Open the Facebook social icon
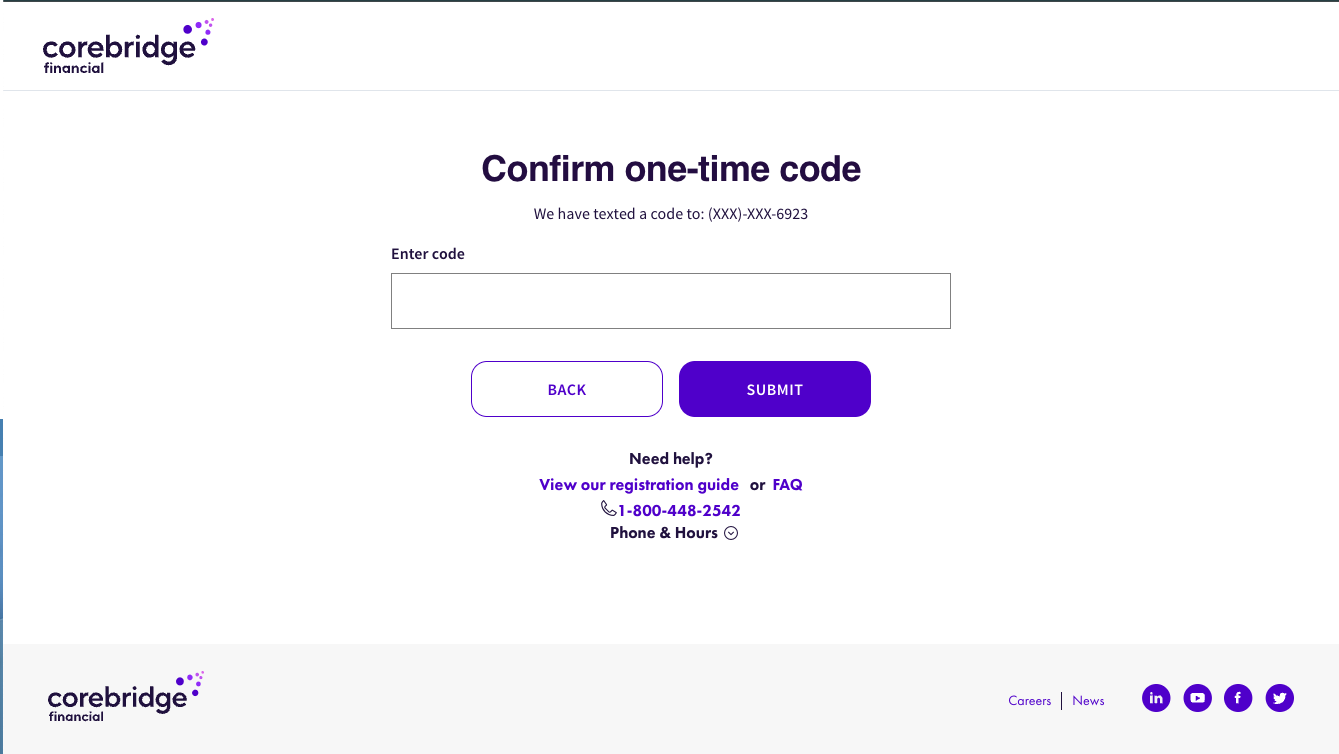This screenshot has width=1339, height=754. [x=1238, y=698]
